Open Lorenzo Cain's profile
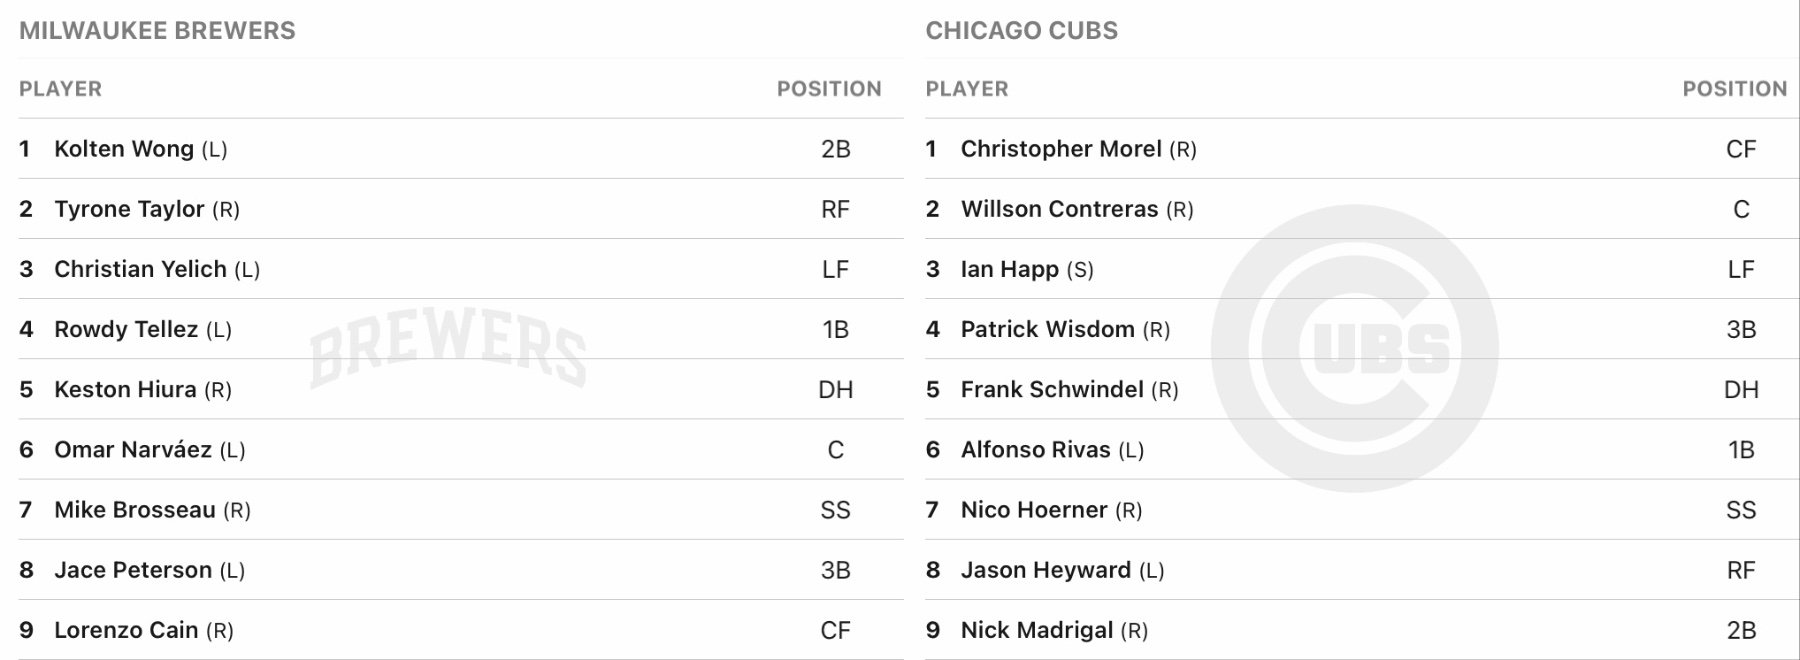 (x=126, y=630)
